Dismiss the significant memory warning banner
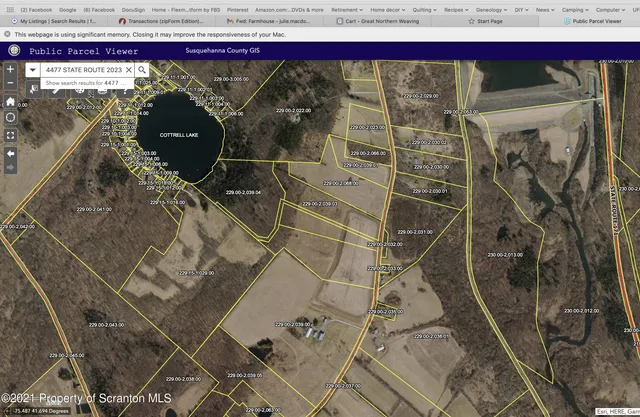The height and width of the screenshot is (417, 640). click(x=6, y=33)
